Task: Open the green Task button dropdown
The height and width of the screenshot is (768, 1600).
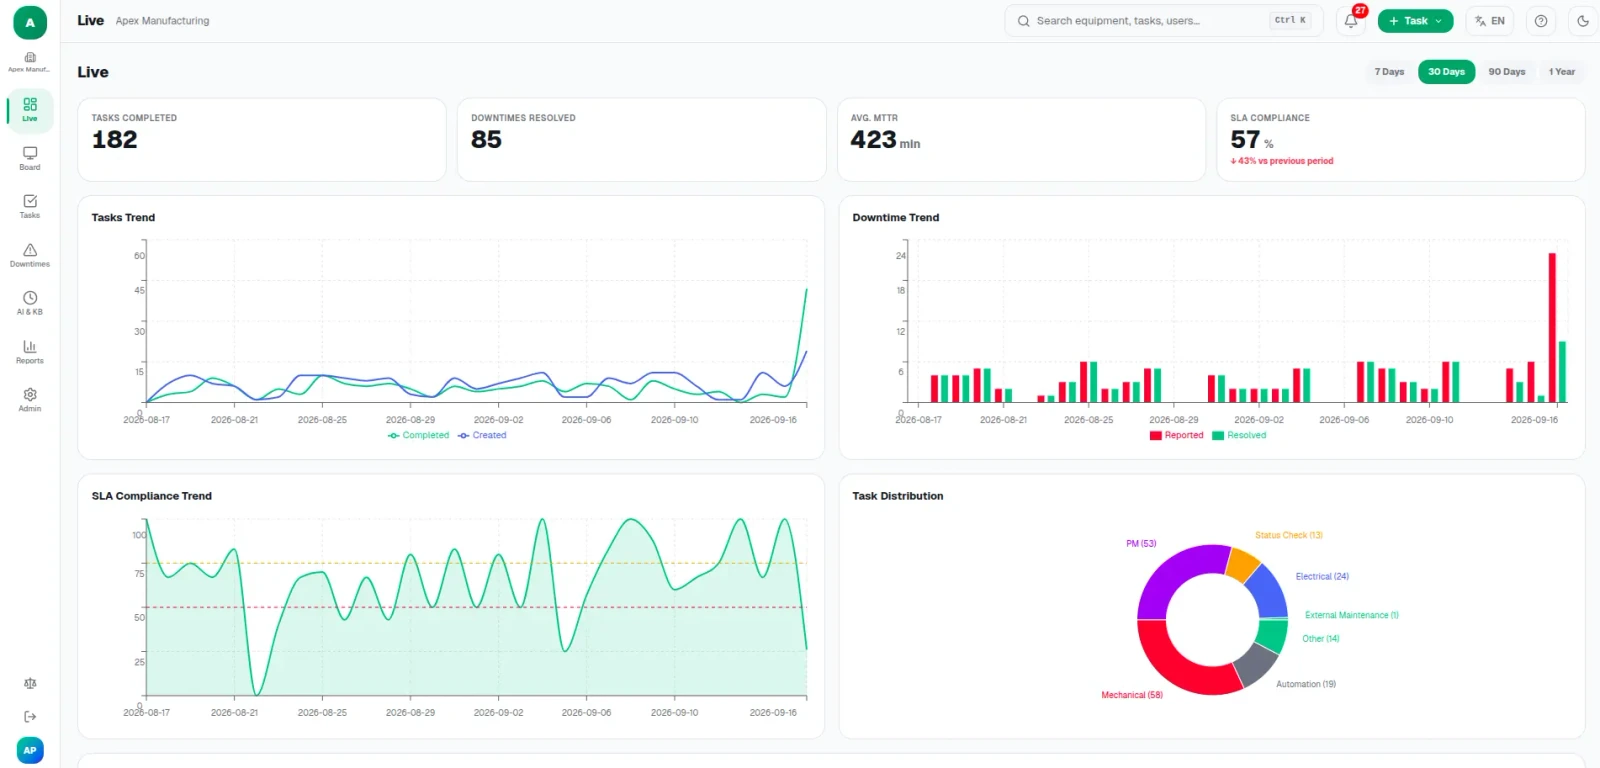Action: (x=1415, y=21)
